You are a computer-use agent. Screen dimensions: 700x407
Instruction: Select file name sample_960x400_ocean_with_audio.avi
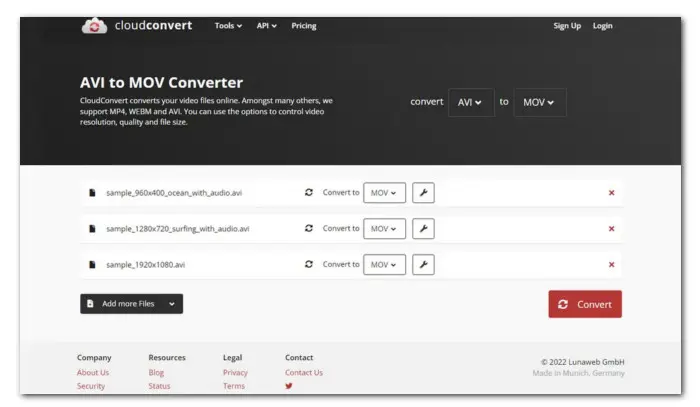(174, 193)
